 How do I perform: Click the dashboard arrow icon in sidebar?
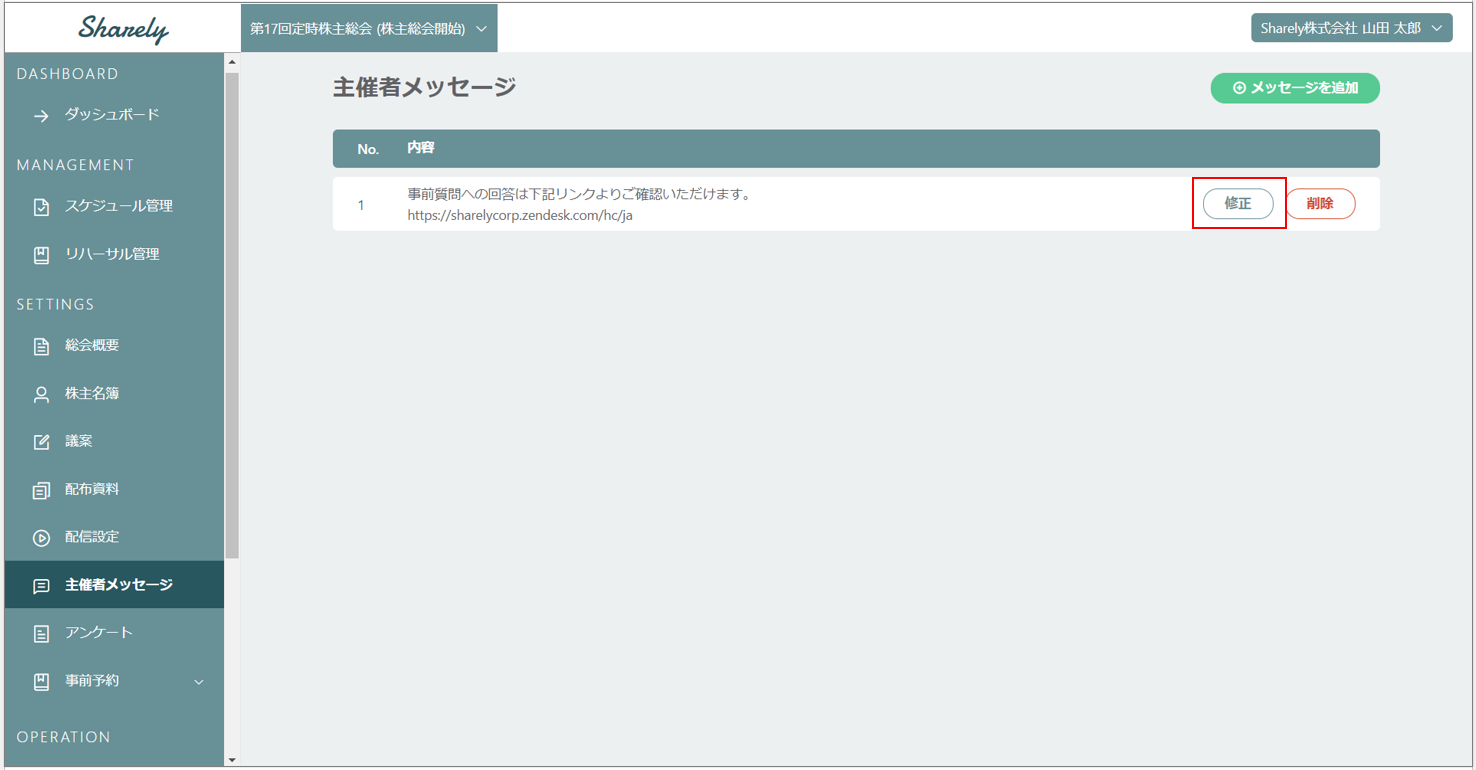[x=41, y=116]
